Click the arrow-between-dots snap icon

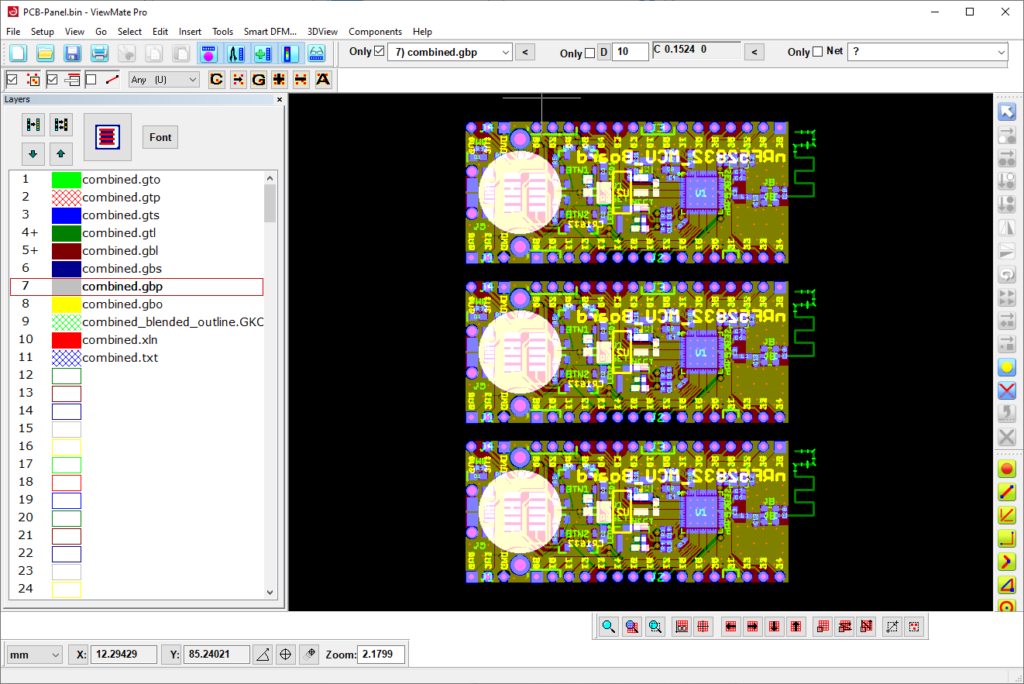click(238, 80)
